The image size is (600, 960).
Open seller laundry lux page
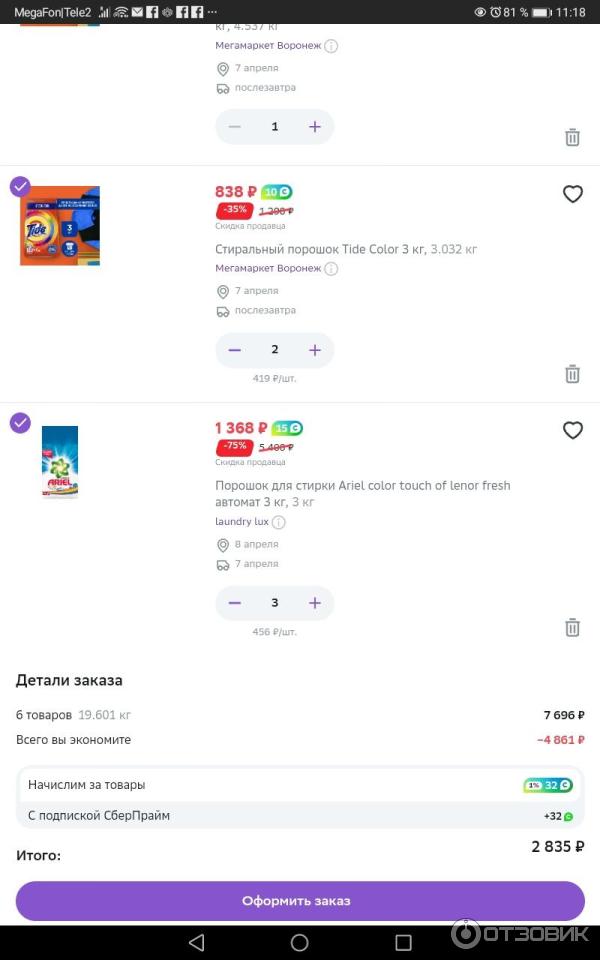242,522
